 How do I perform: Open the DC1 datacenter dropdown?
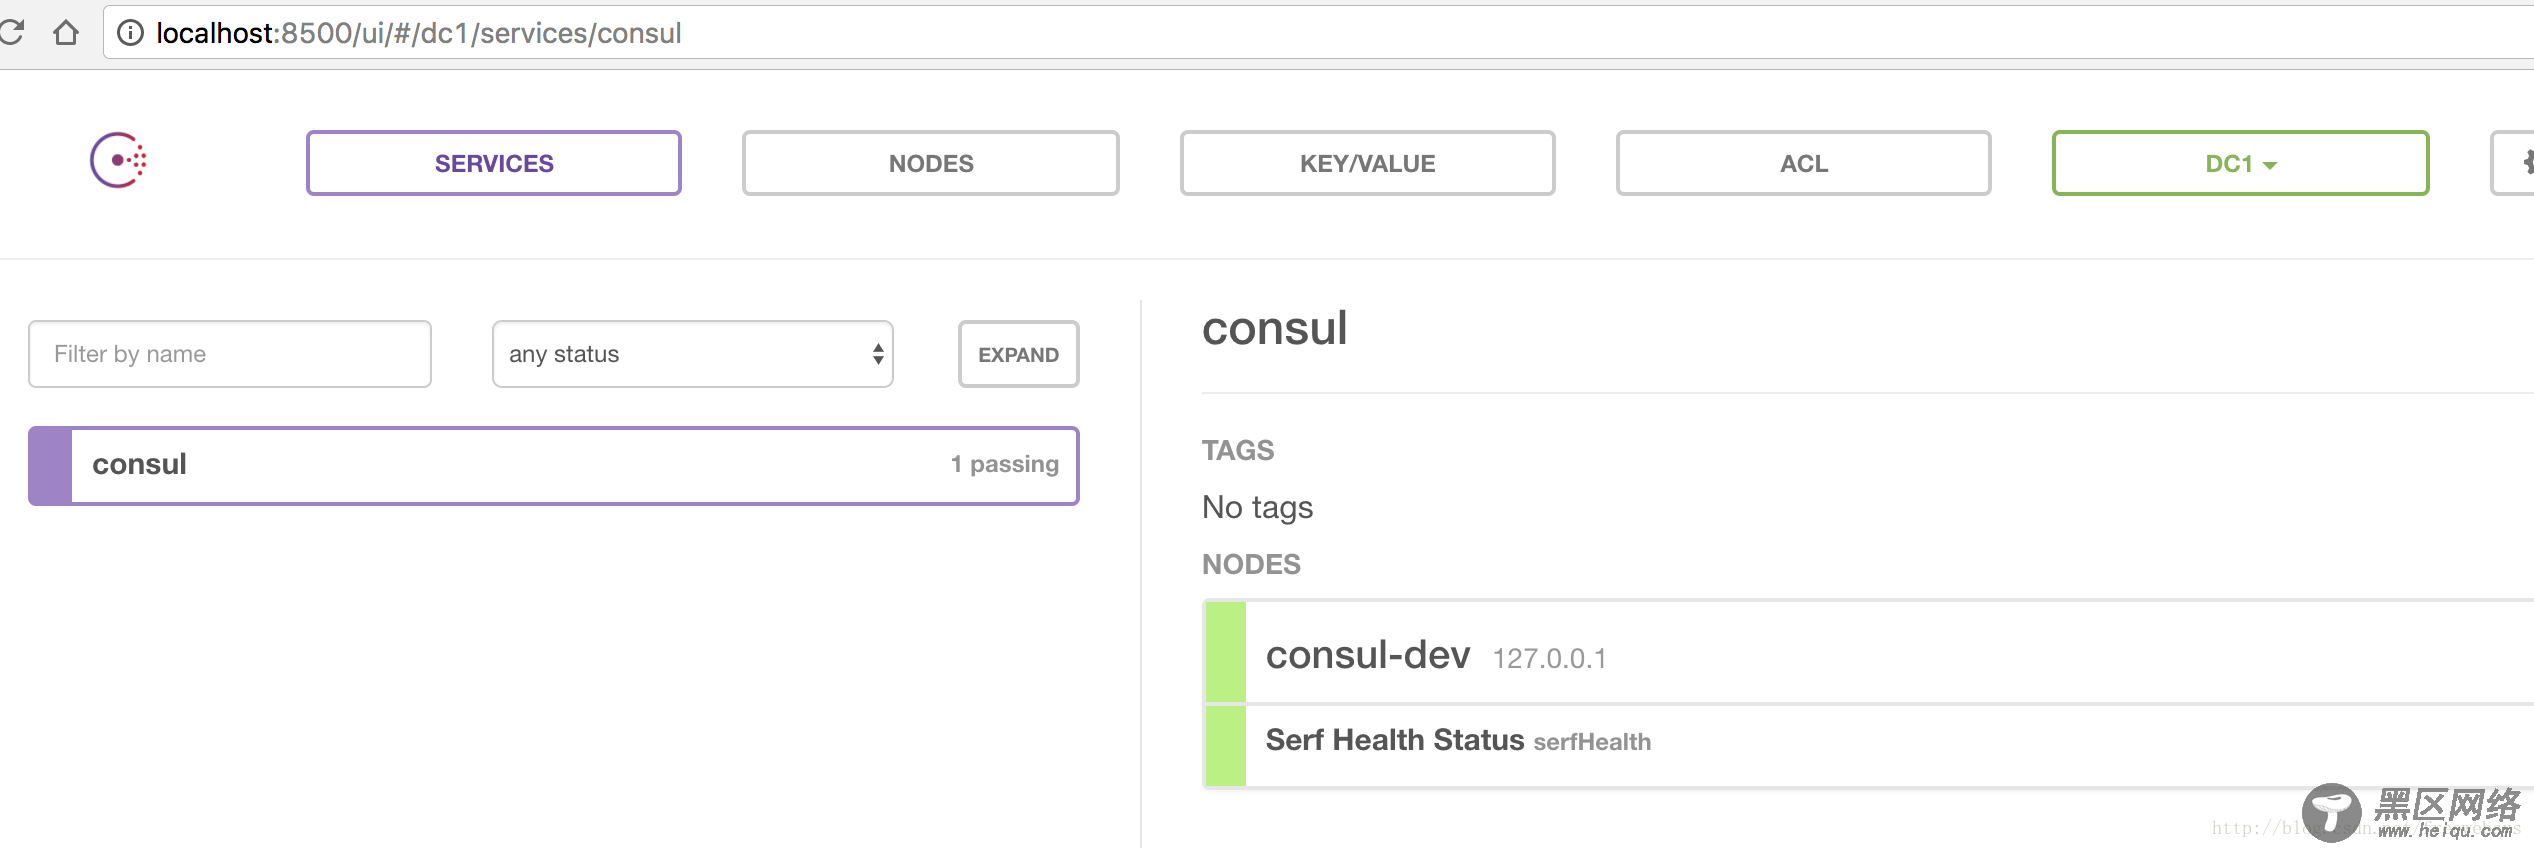(x=2240, y=163)
